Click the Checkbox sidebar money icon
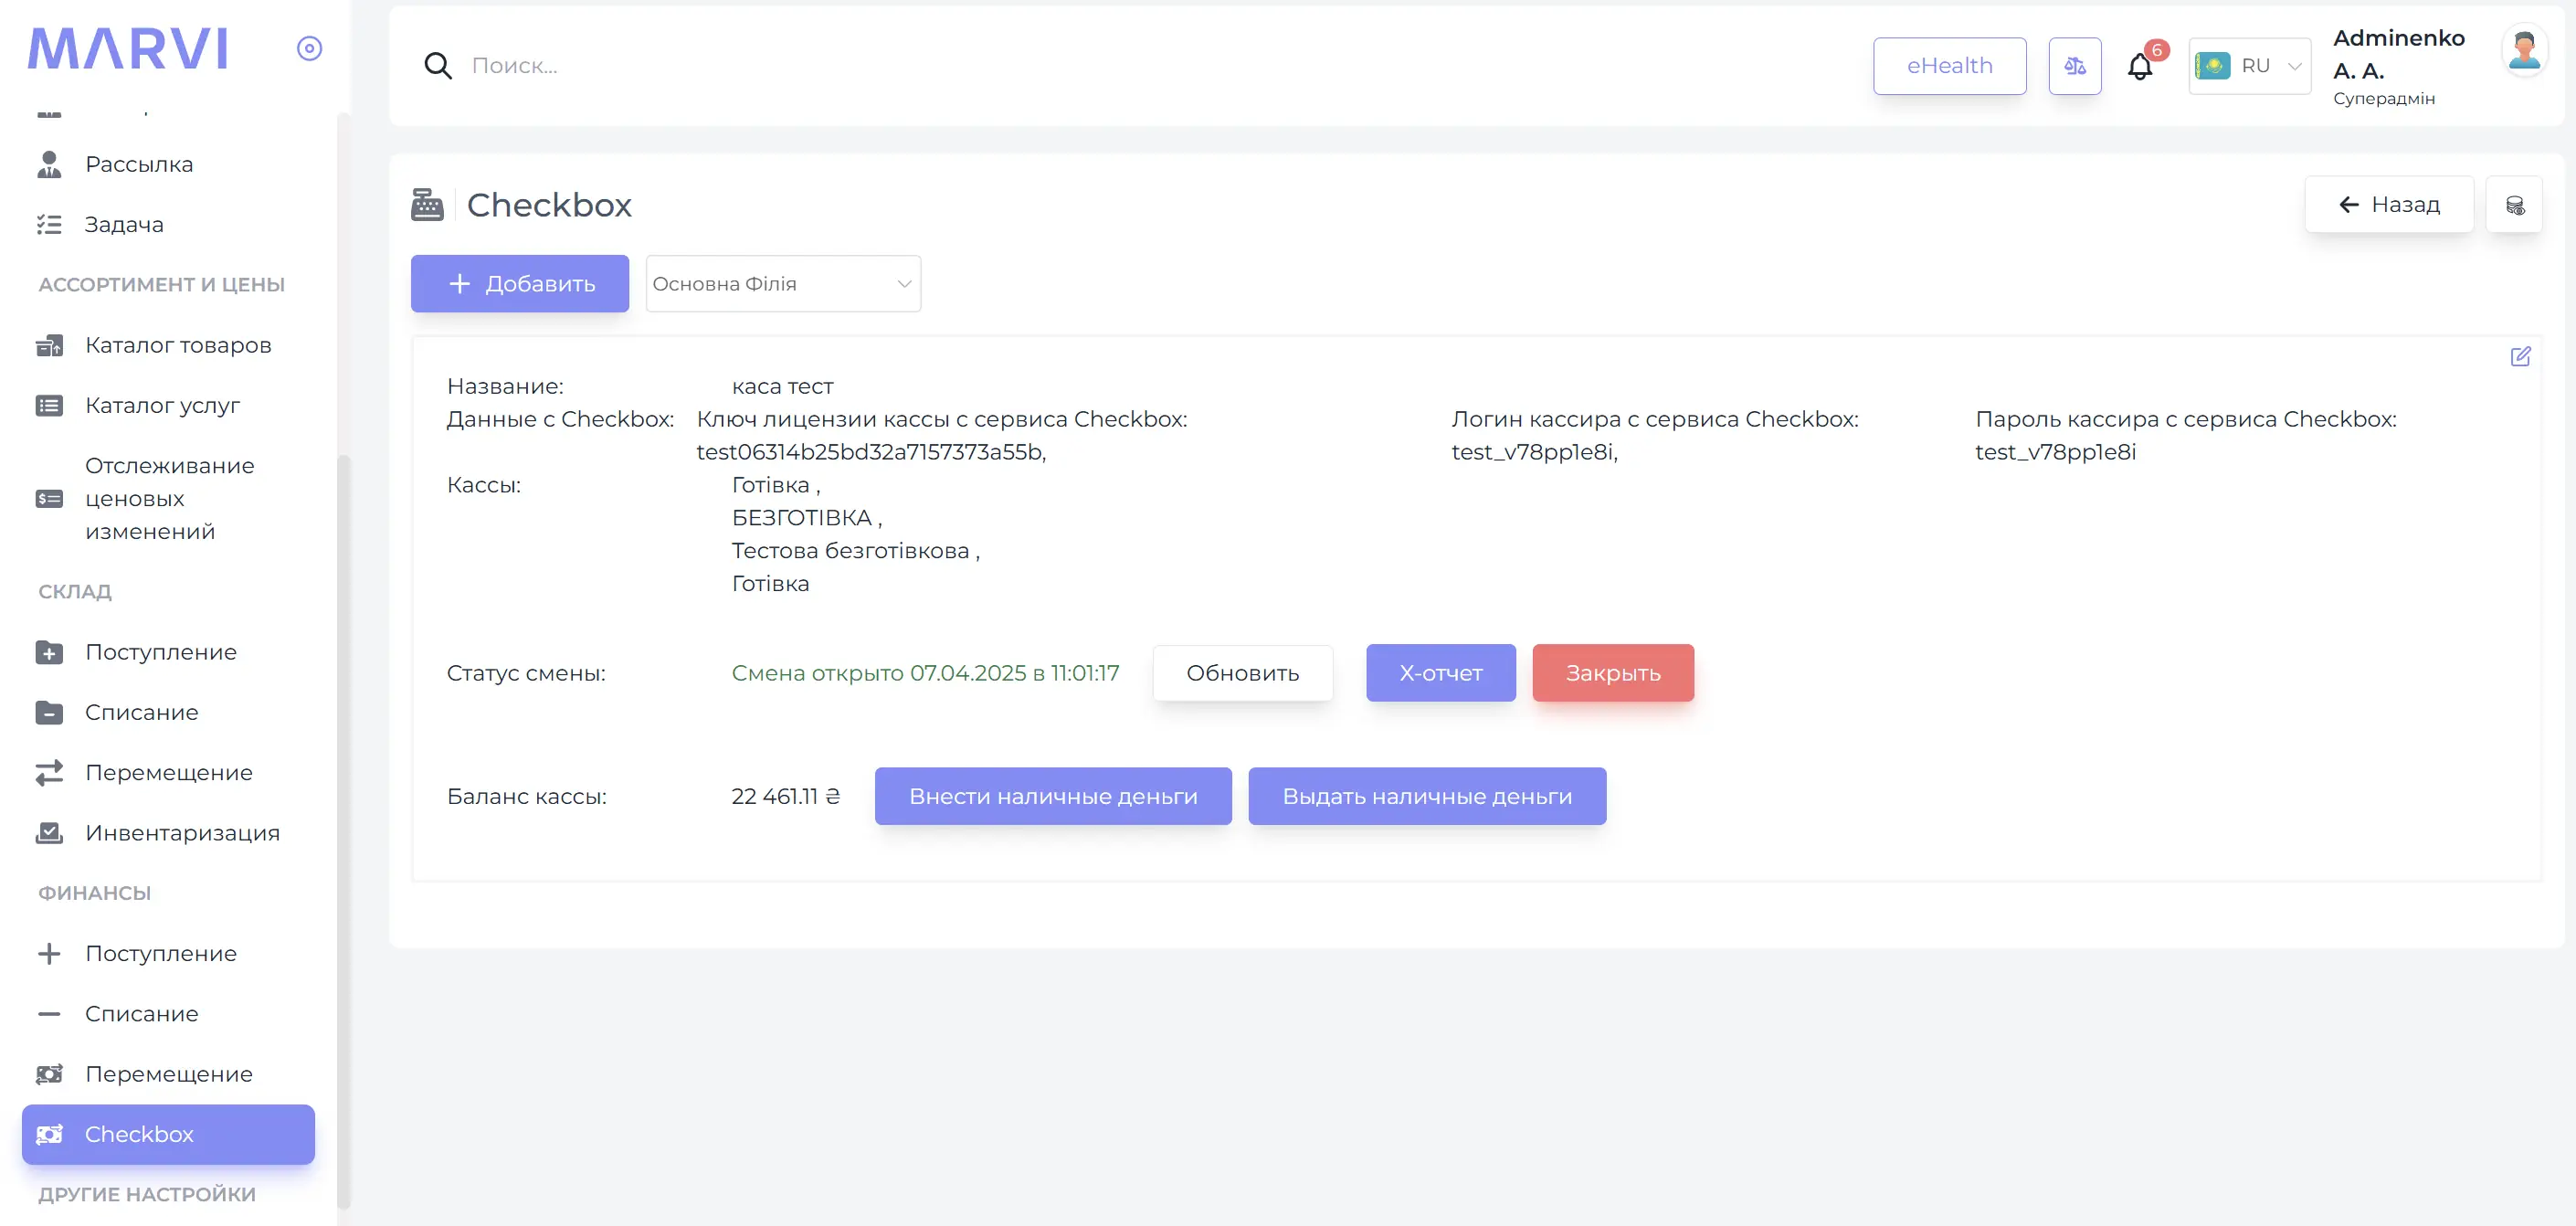This screenshot has height=1226, width=2576. click(49, 1134)
